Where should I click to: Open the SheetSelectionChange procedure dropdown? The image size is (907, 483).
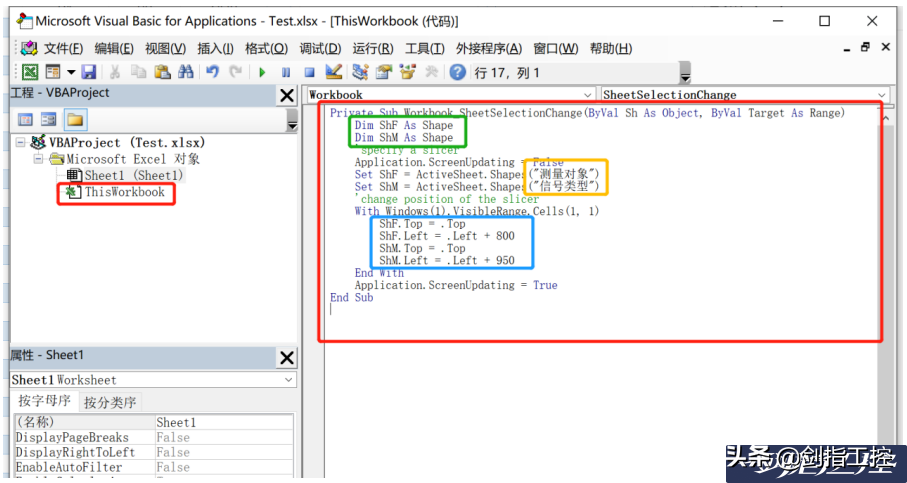882,95
